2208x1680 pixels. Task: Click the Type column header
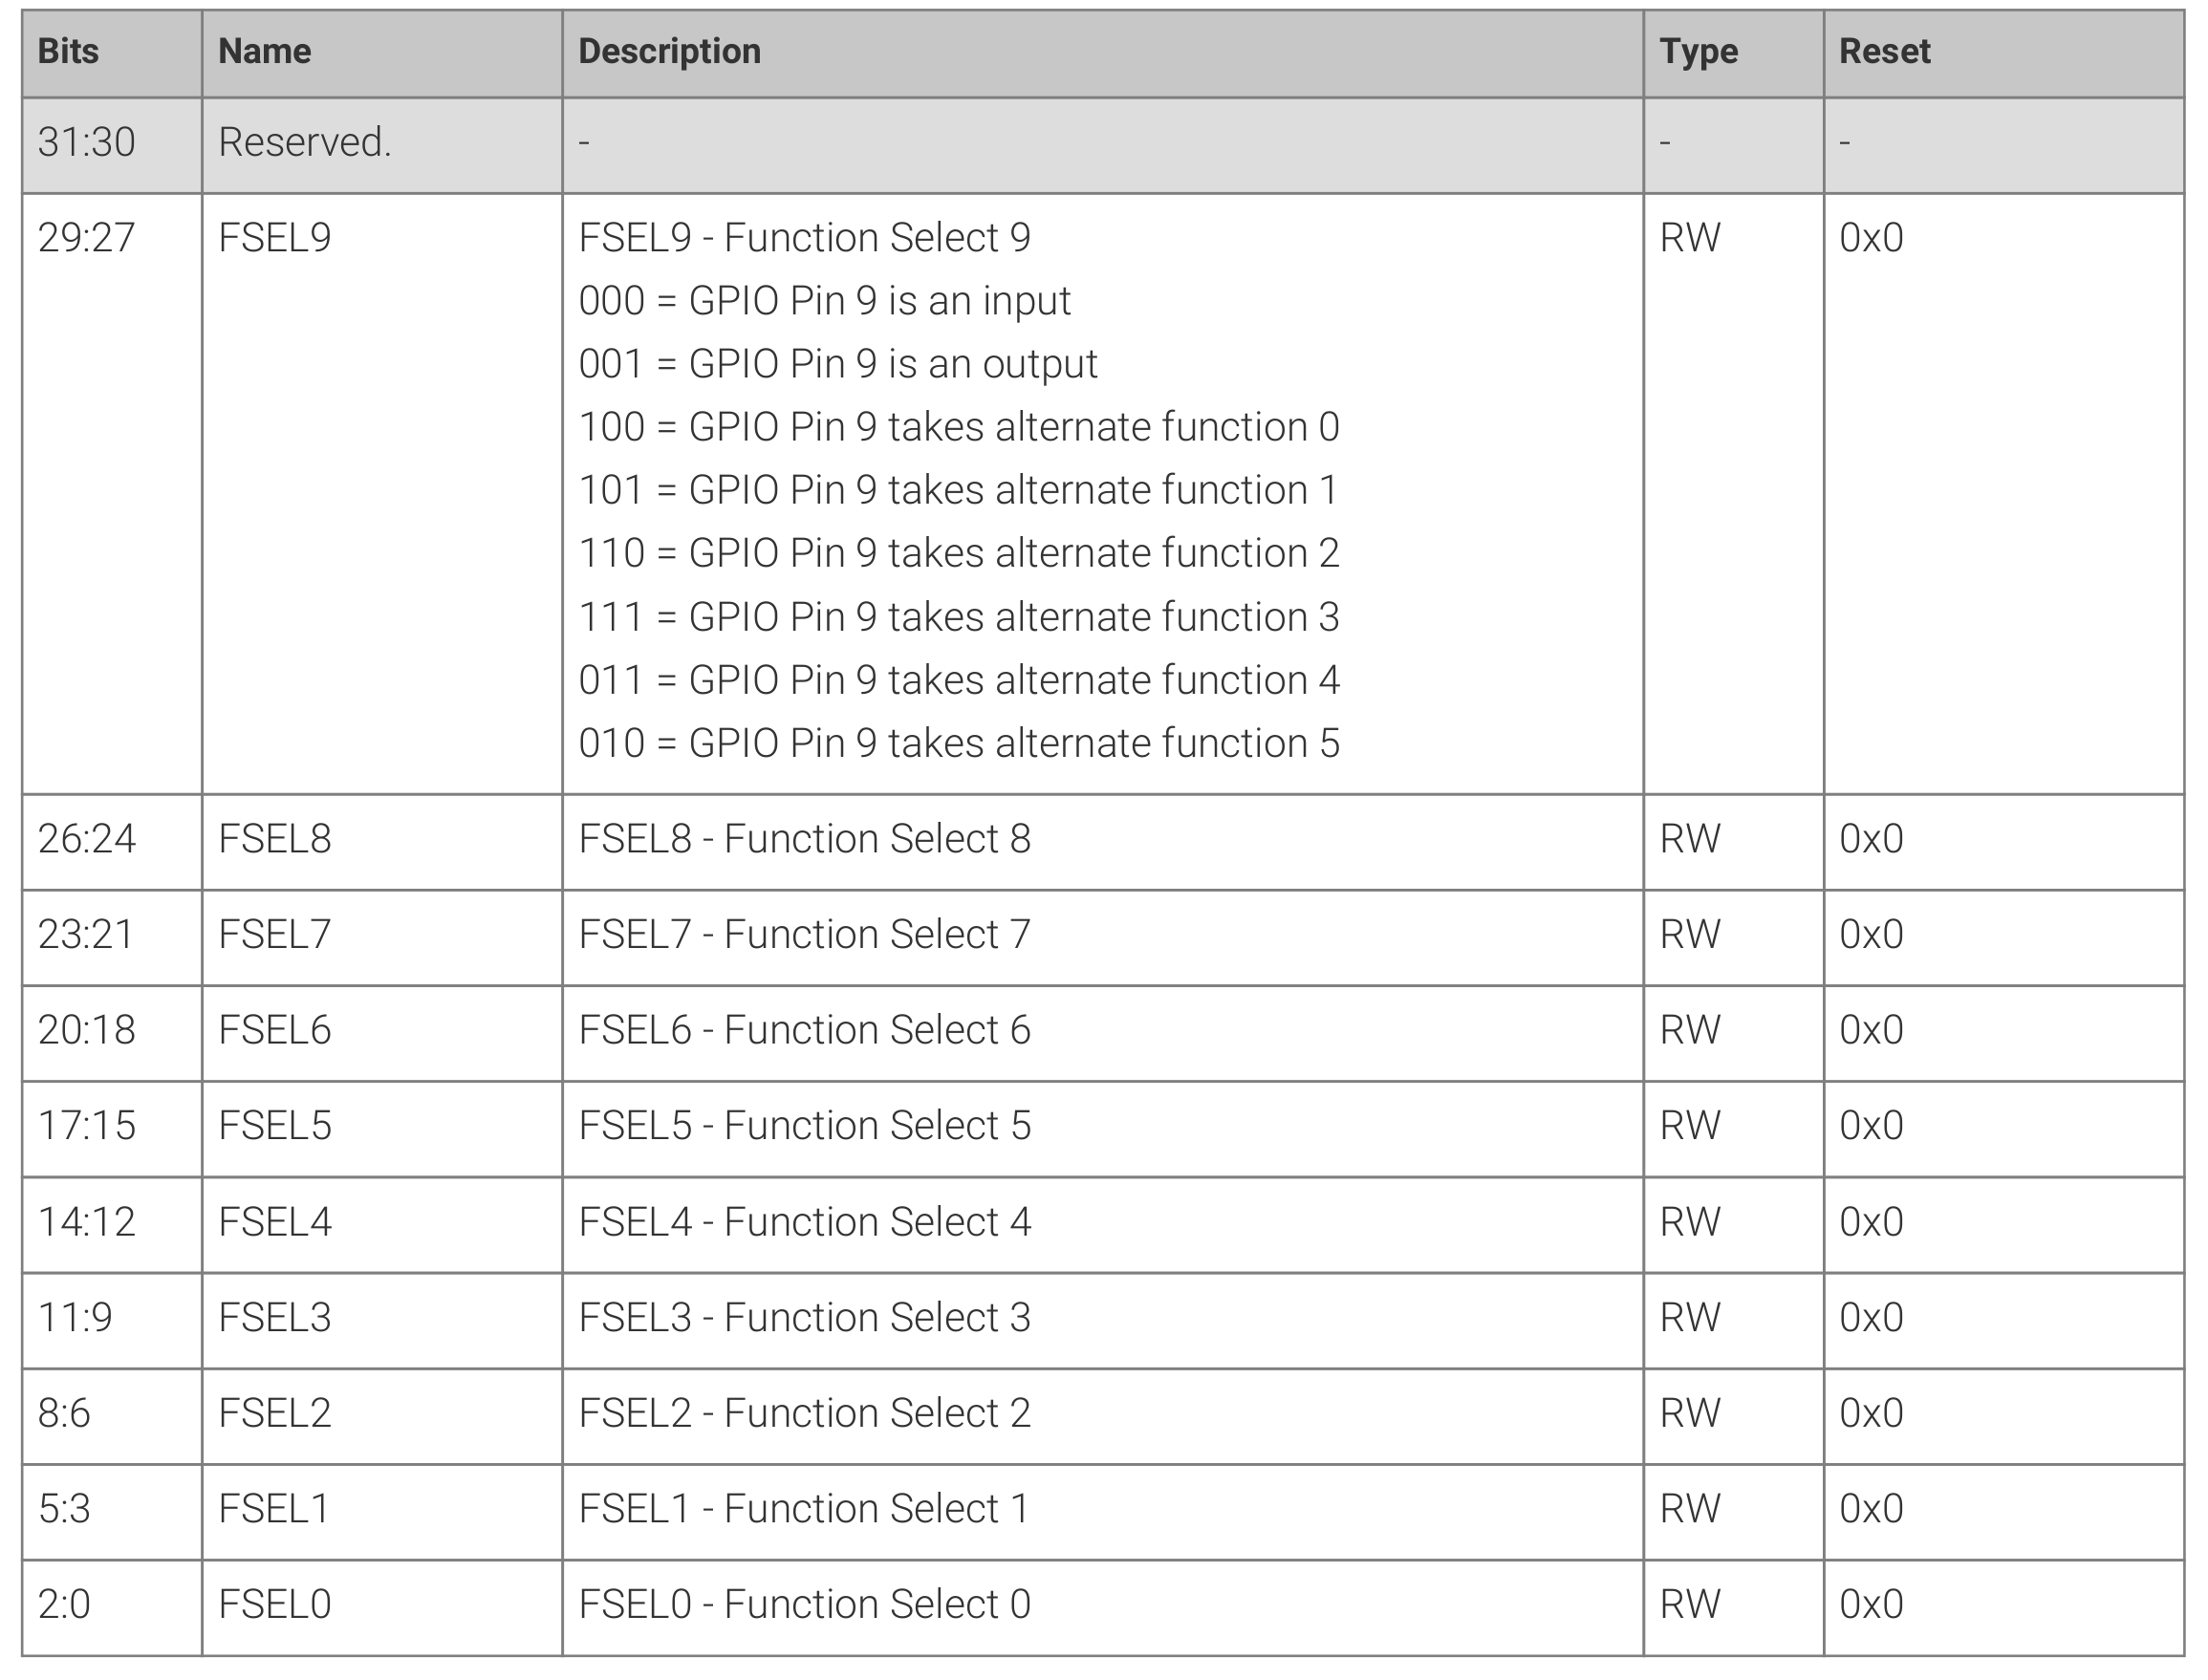tap(1698, 52)
